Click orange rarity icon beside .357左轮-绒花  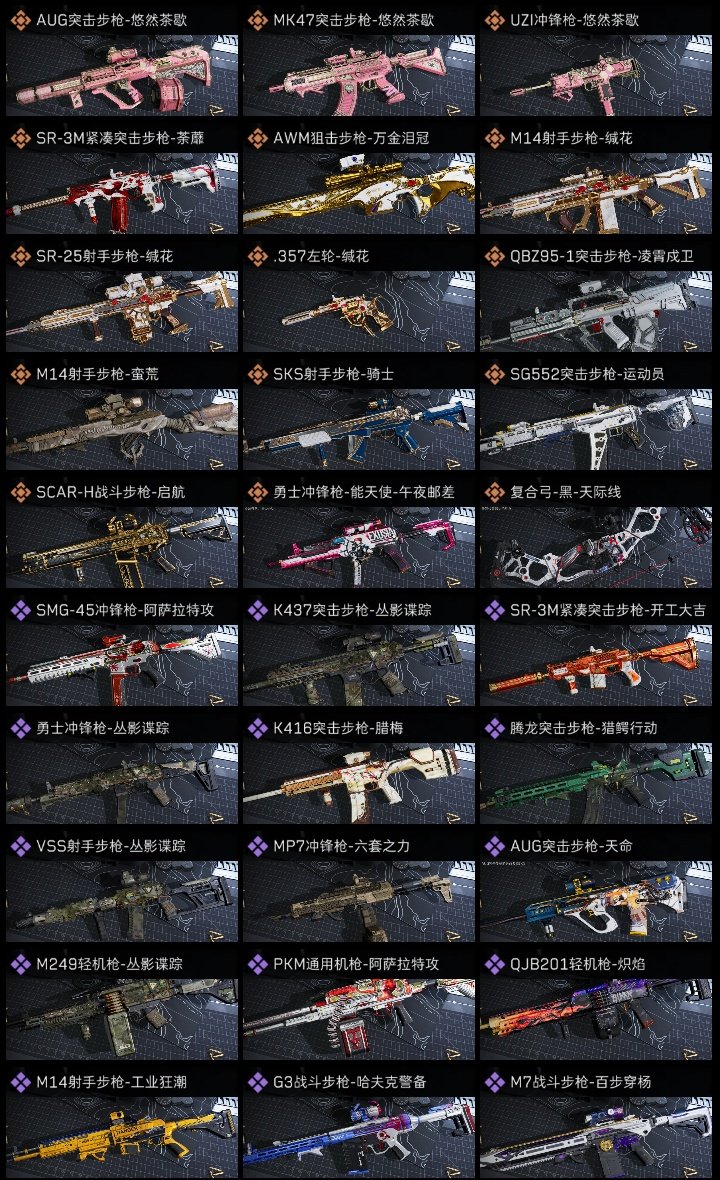tap(257, 256)
